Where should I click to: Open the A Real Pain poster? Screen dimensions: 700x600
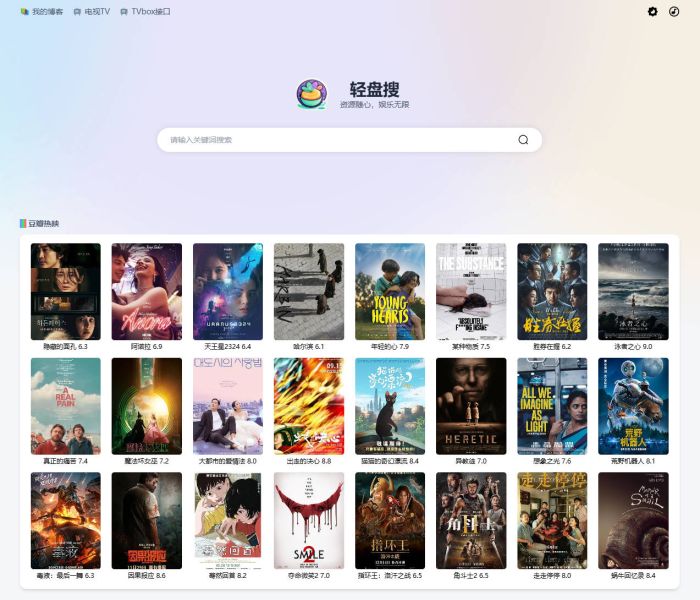click(x=66, y=406)
